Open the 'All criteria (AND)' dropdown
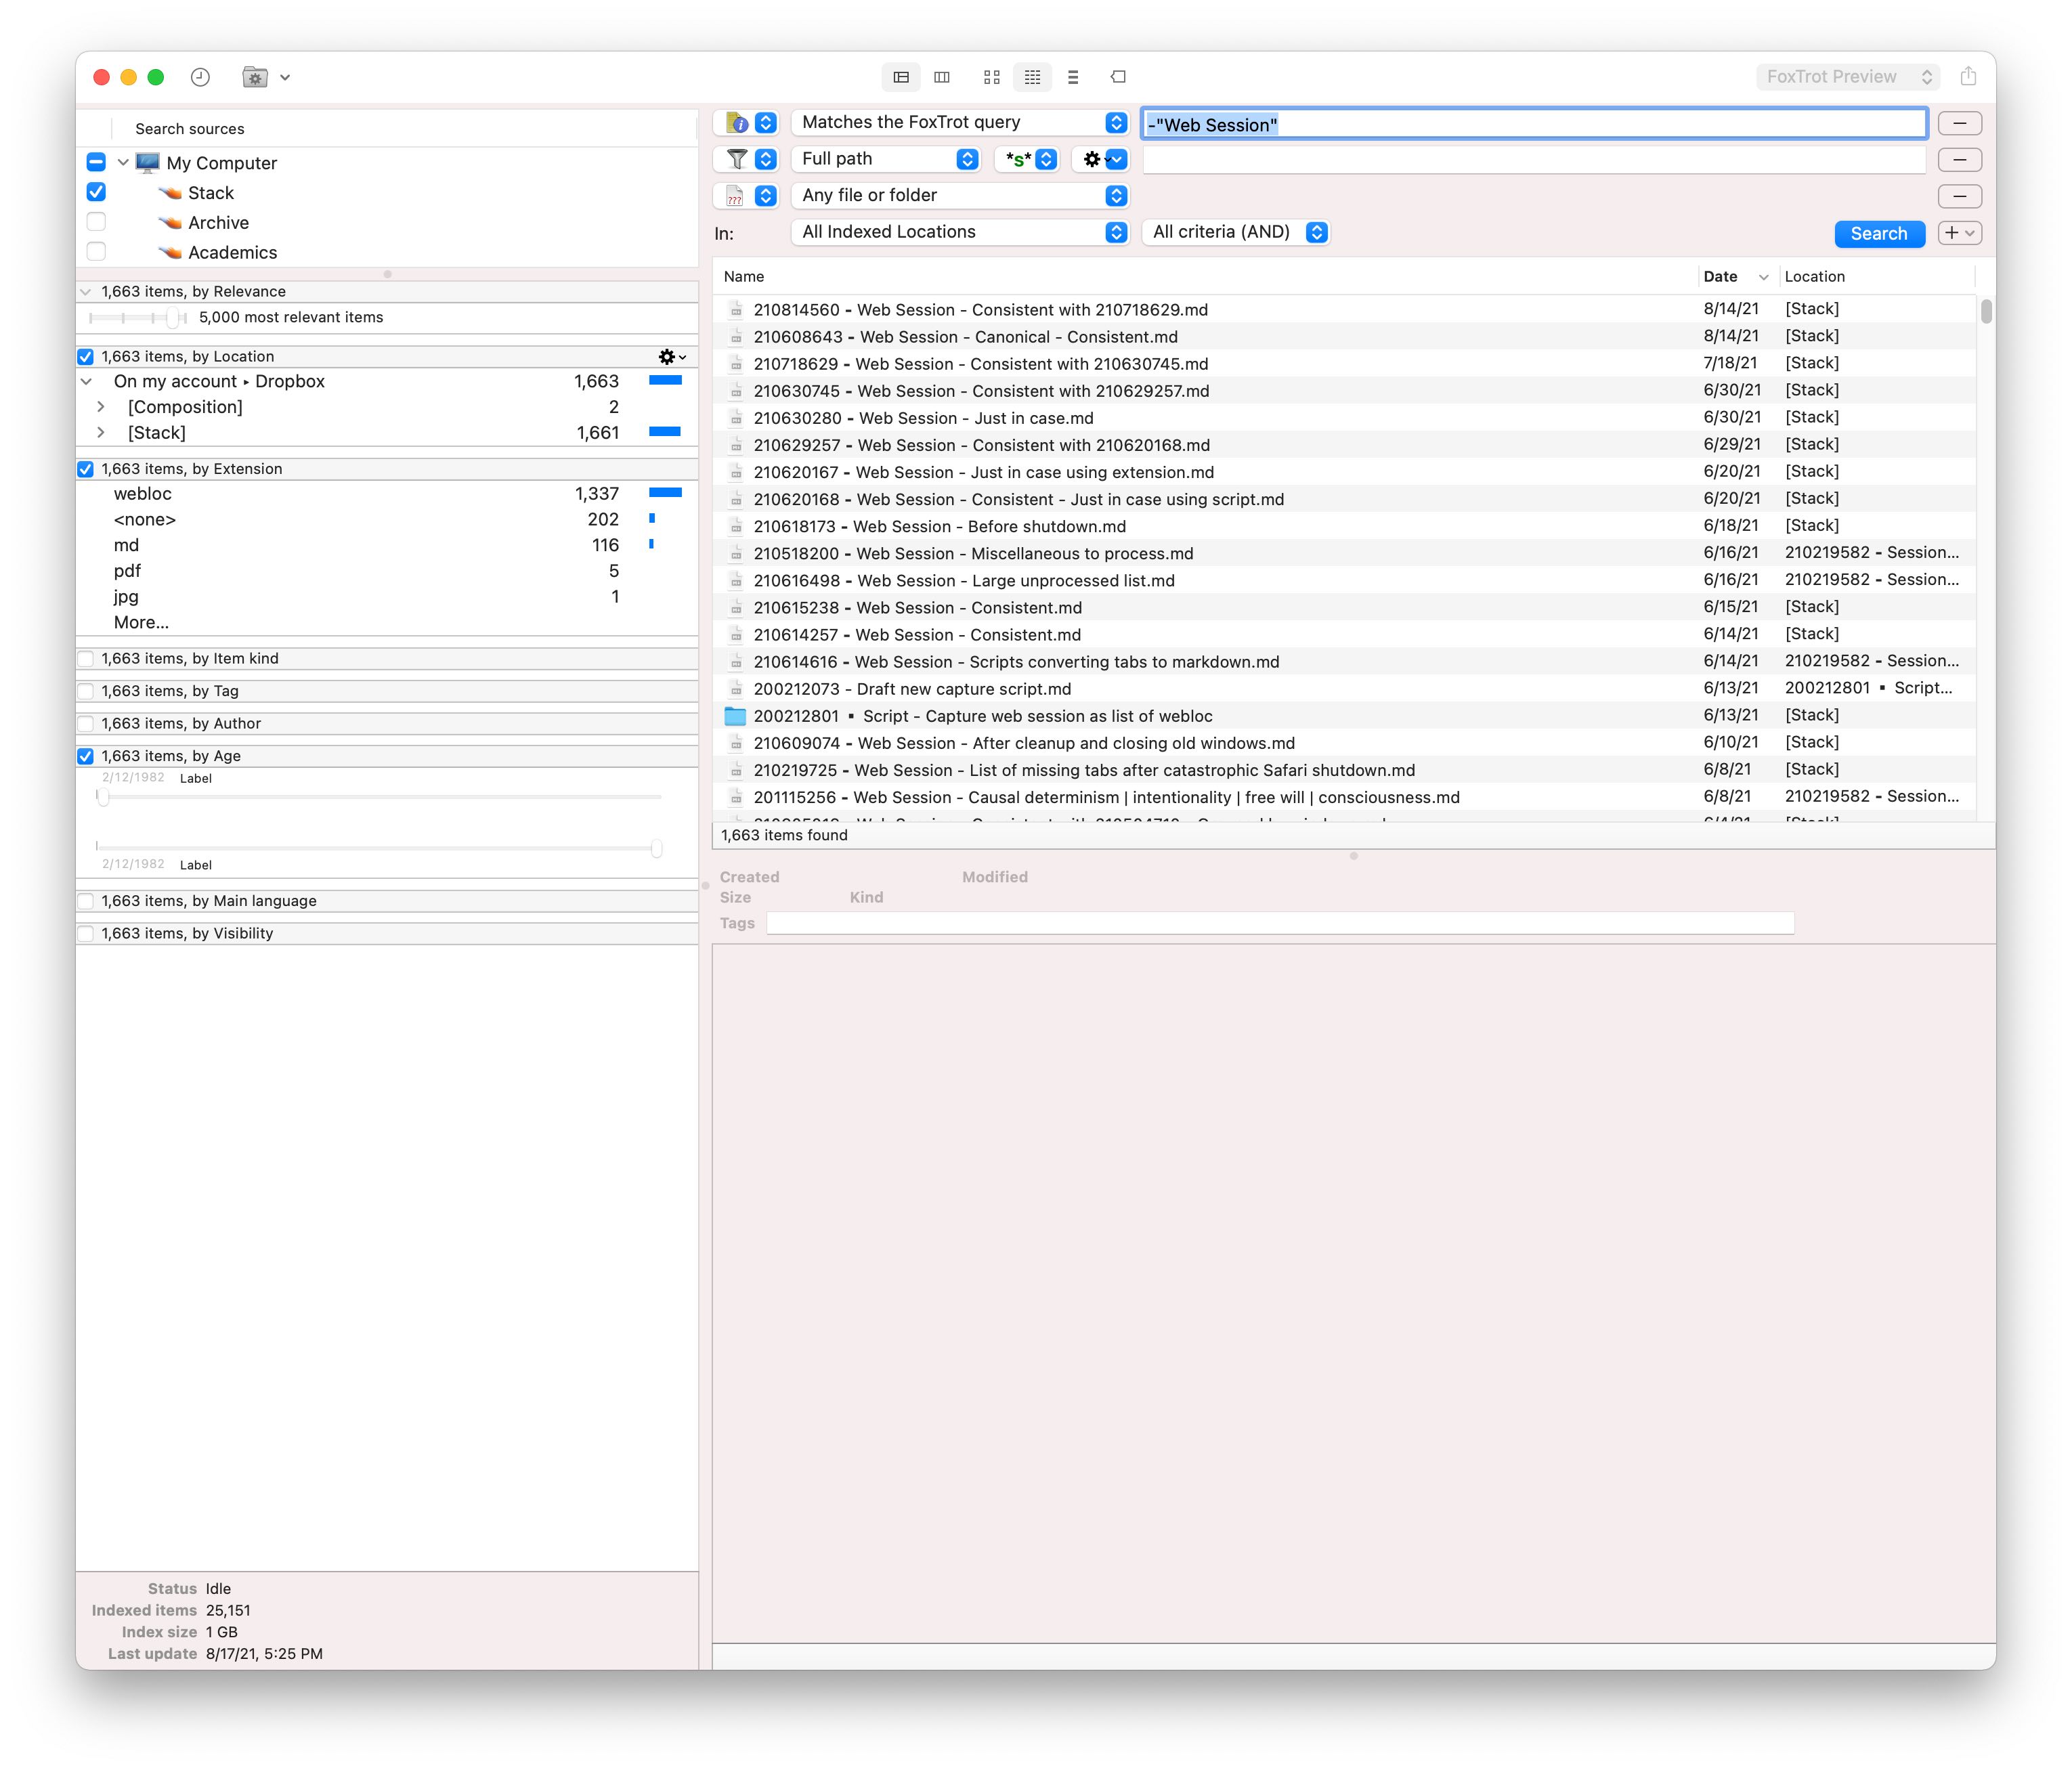2072x1770 pixels. click(x=1235, y=232)
